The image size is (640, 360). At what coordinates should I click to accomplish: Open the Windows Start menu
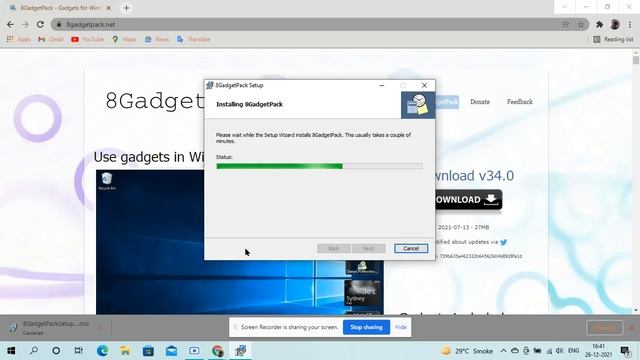pos(11,351)
